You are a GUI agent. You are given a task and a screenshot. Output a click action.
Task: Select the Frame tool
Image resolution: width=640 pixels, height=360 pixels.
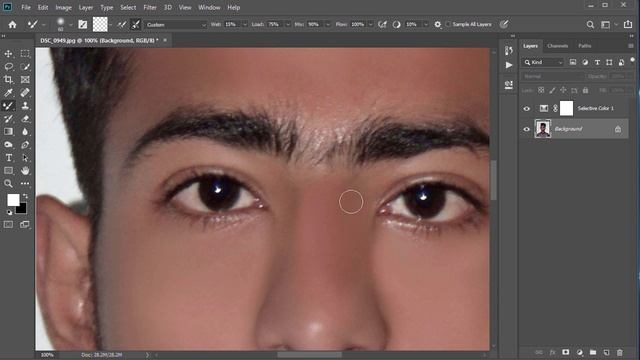pos(25,80)
